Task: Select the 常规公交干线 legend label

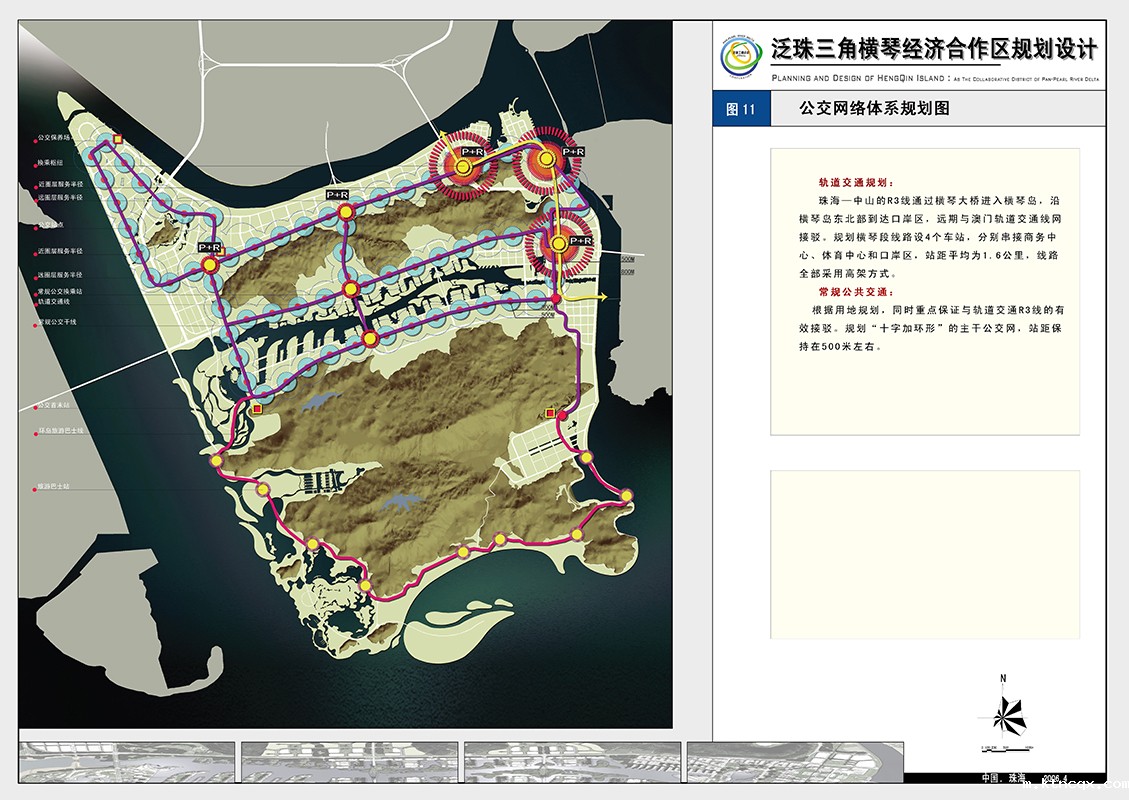Action: tap(58, 322)
